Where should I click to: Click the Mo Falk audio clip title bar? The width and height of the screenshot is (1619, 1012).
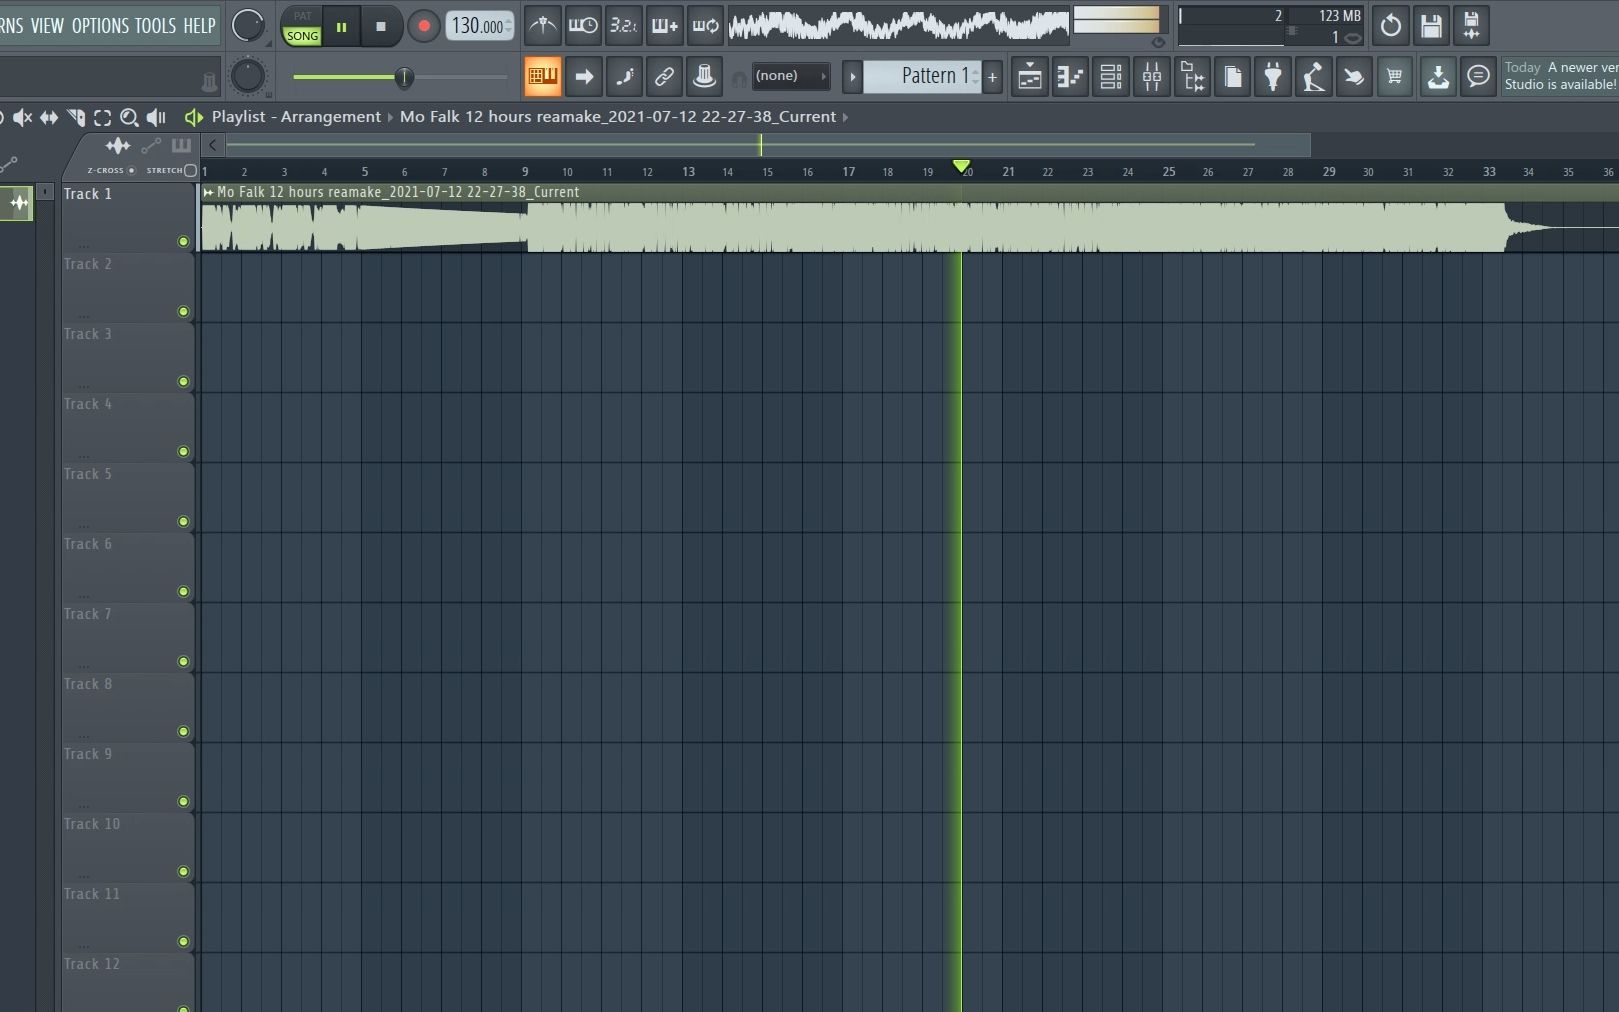click(x=909, y=192)
